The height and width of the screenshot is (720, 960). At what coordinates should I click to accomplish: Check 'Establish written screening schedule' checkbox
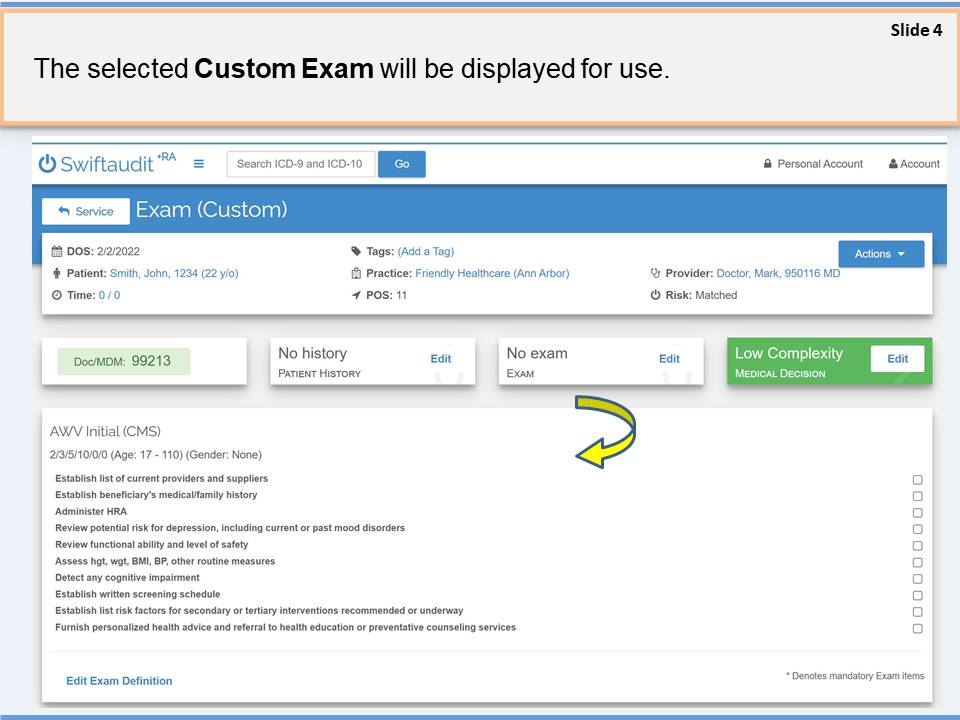coord(917,596)
